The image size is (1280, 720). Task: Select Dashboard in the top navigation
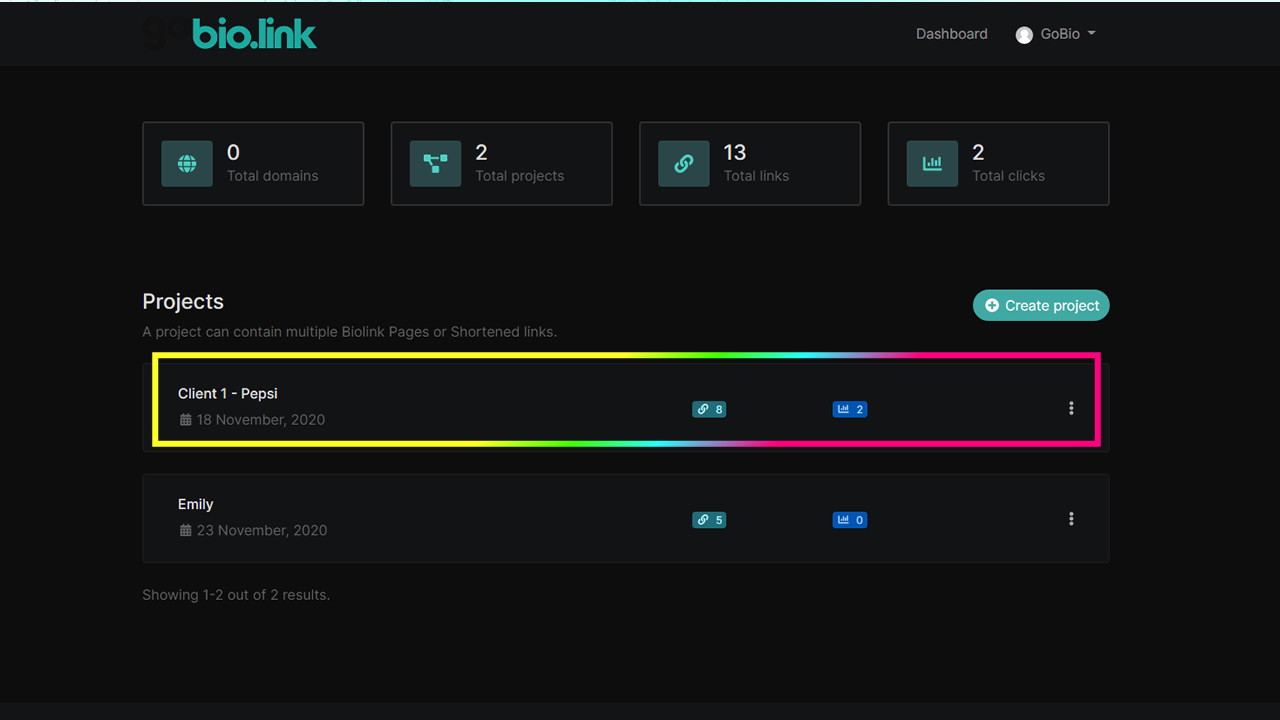[x=951, y=33]
